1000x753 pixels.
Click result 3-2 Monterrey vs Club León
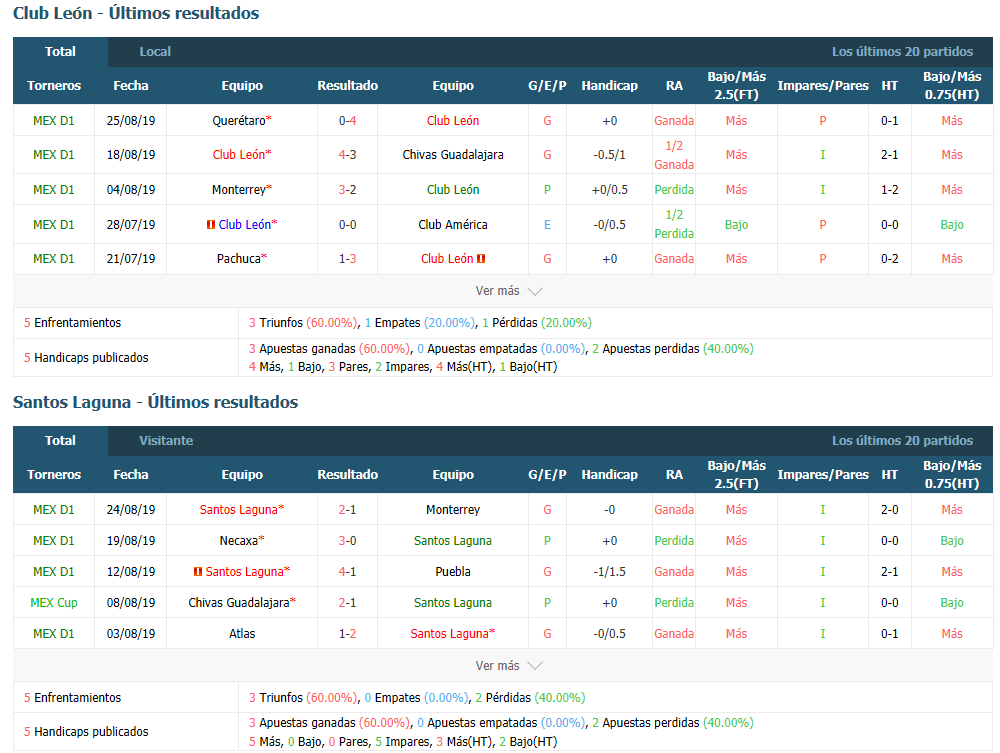tap(348, 190)
